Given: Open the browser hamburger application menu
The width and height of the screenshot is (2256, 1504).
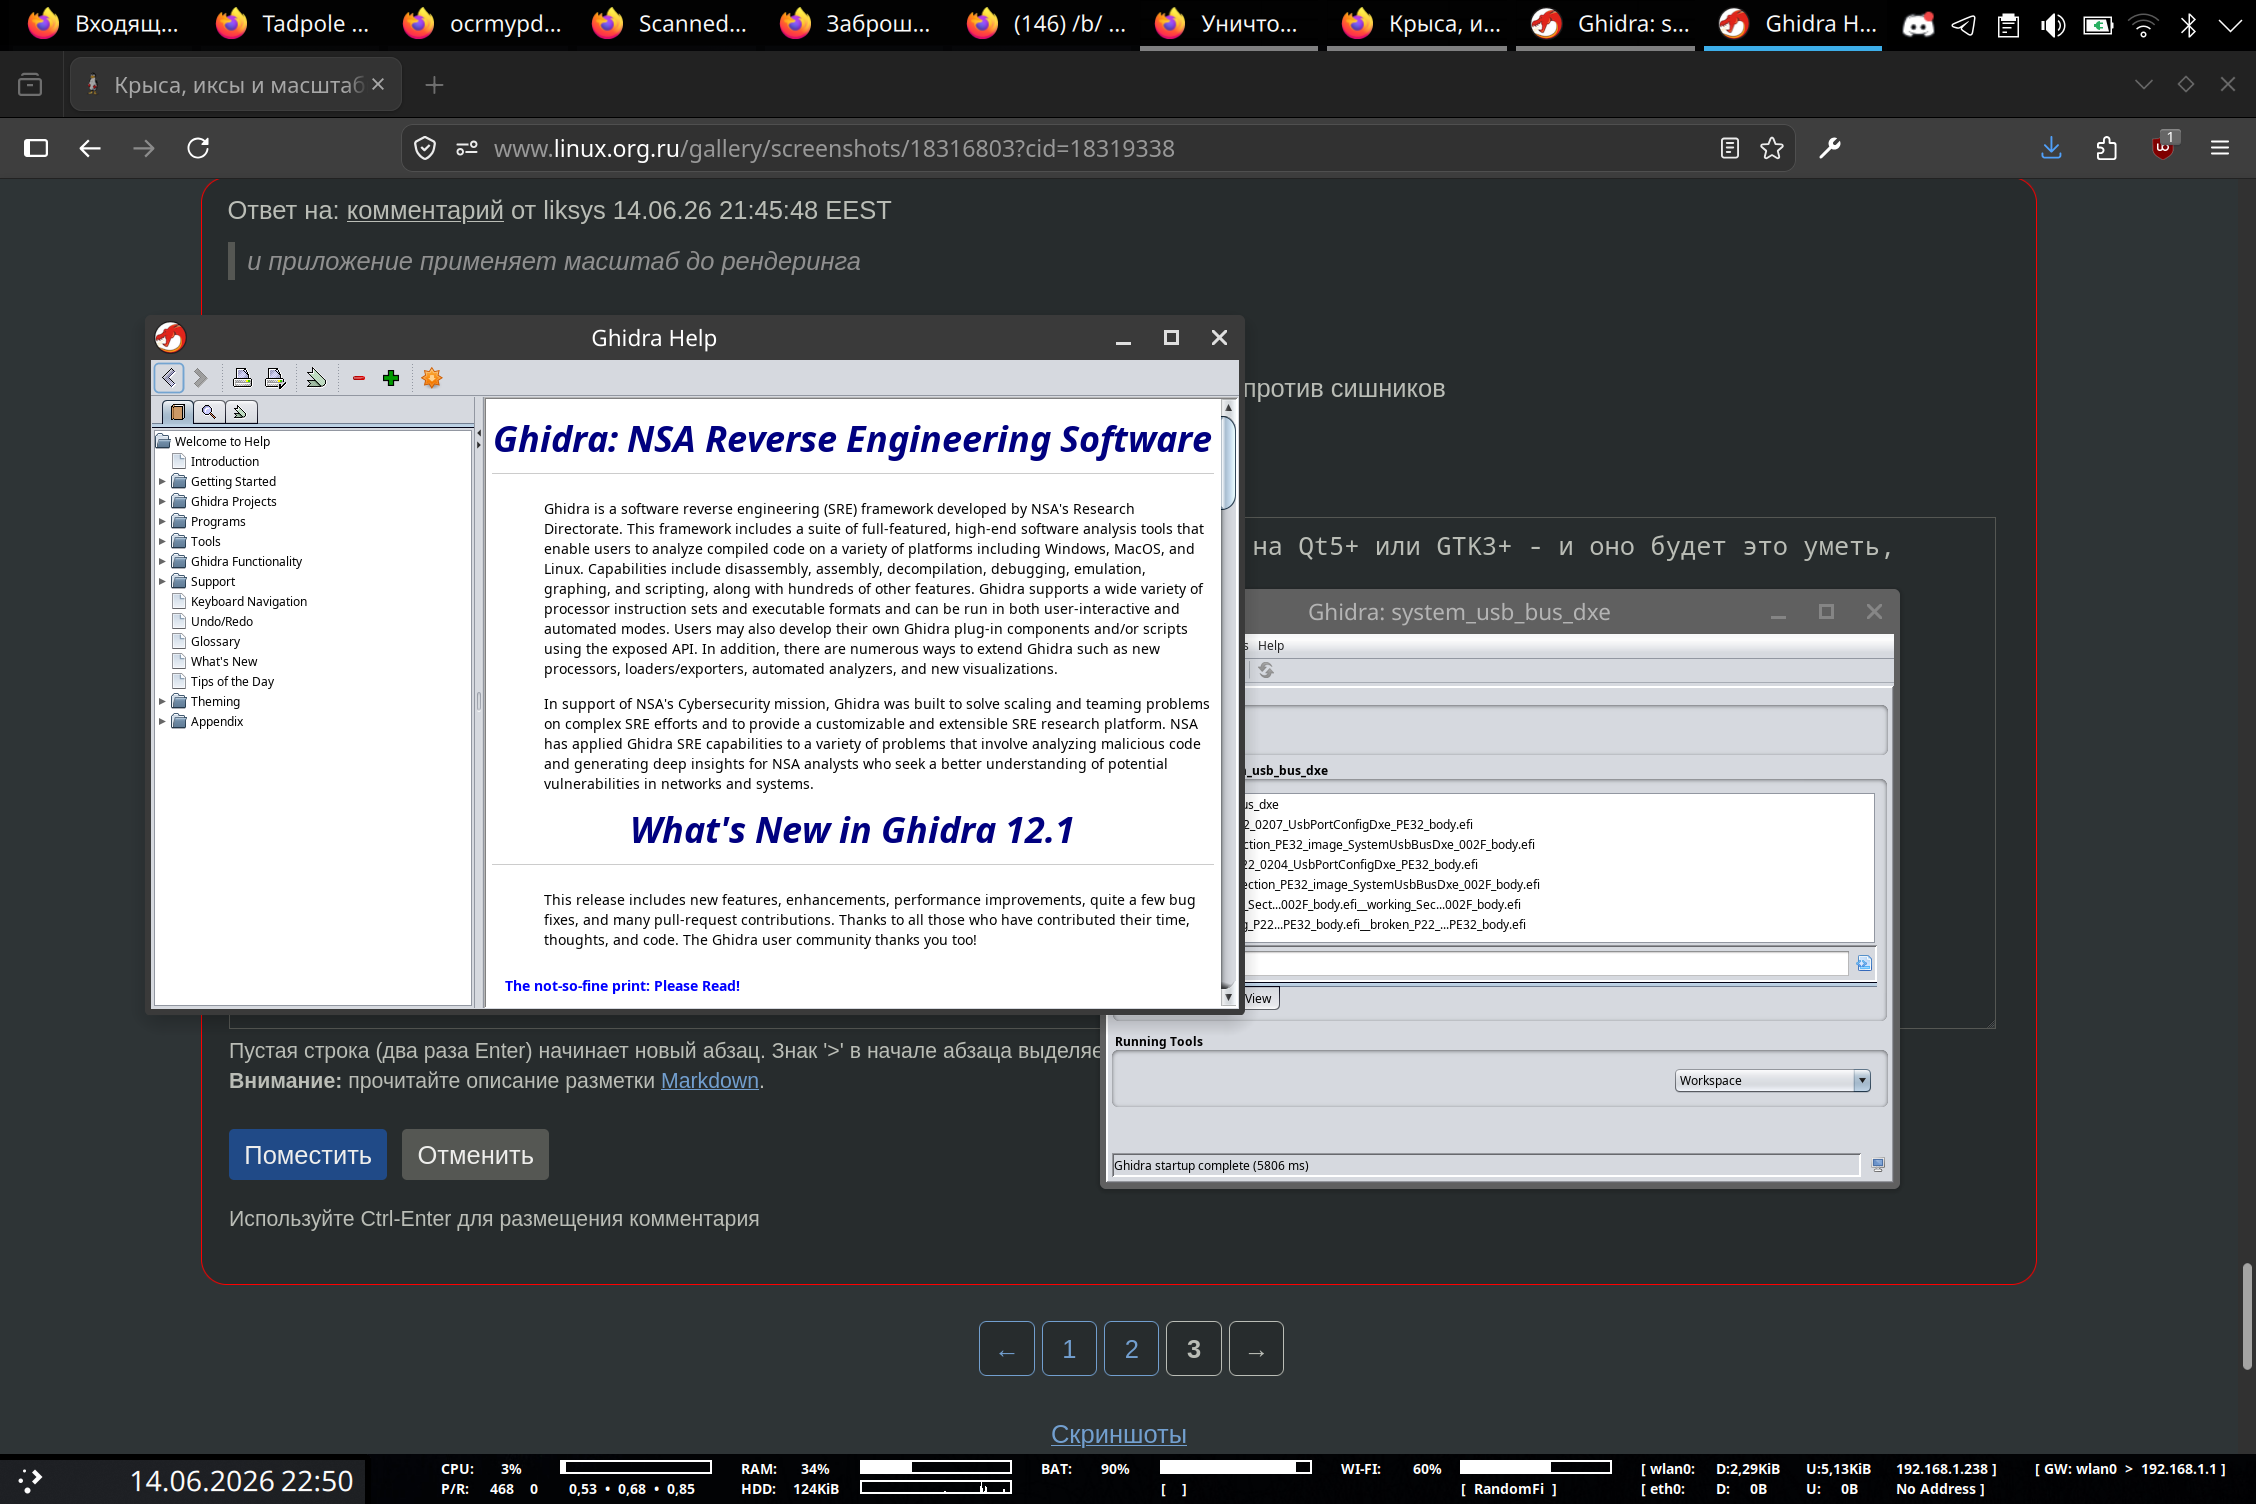Looking at the screenshot, I should coord(2220,148).
